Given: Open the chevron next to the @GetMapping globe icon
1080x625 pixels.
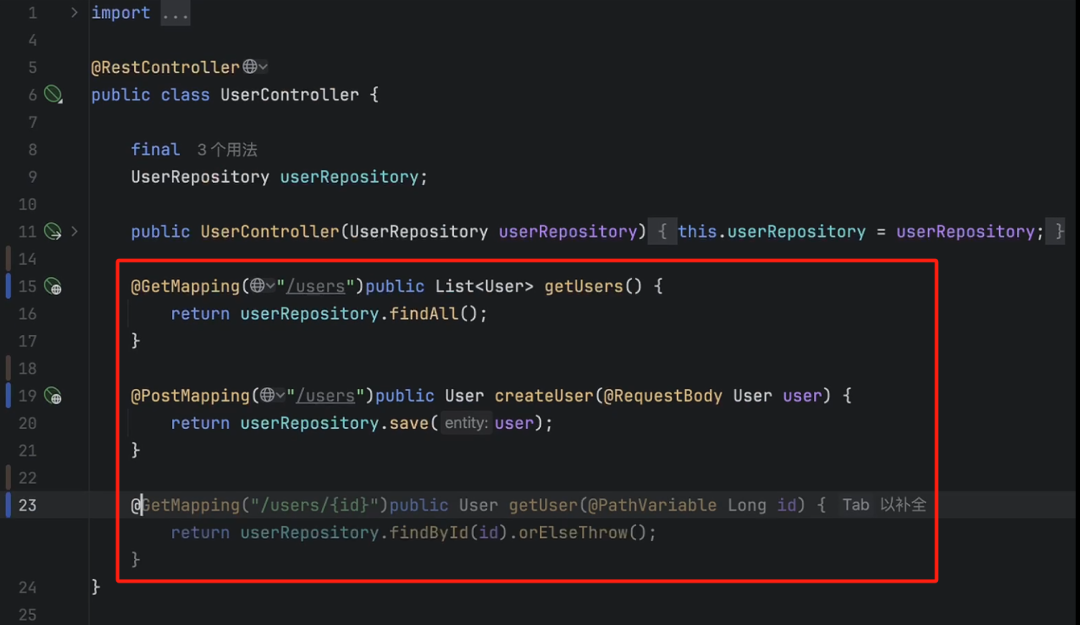Looking at the screenshot, I should (x=272, y=286).
